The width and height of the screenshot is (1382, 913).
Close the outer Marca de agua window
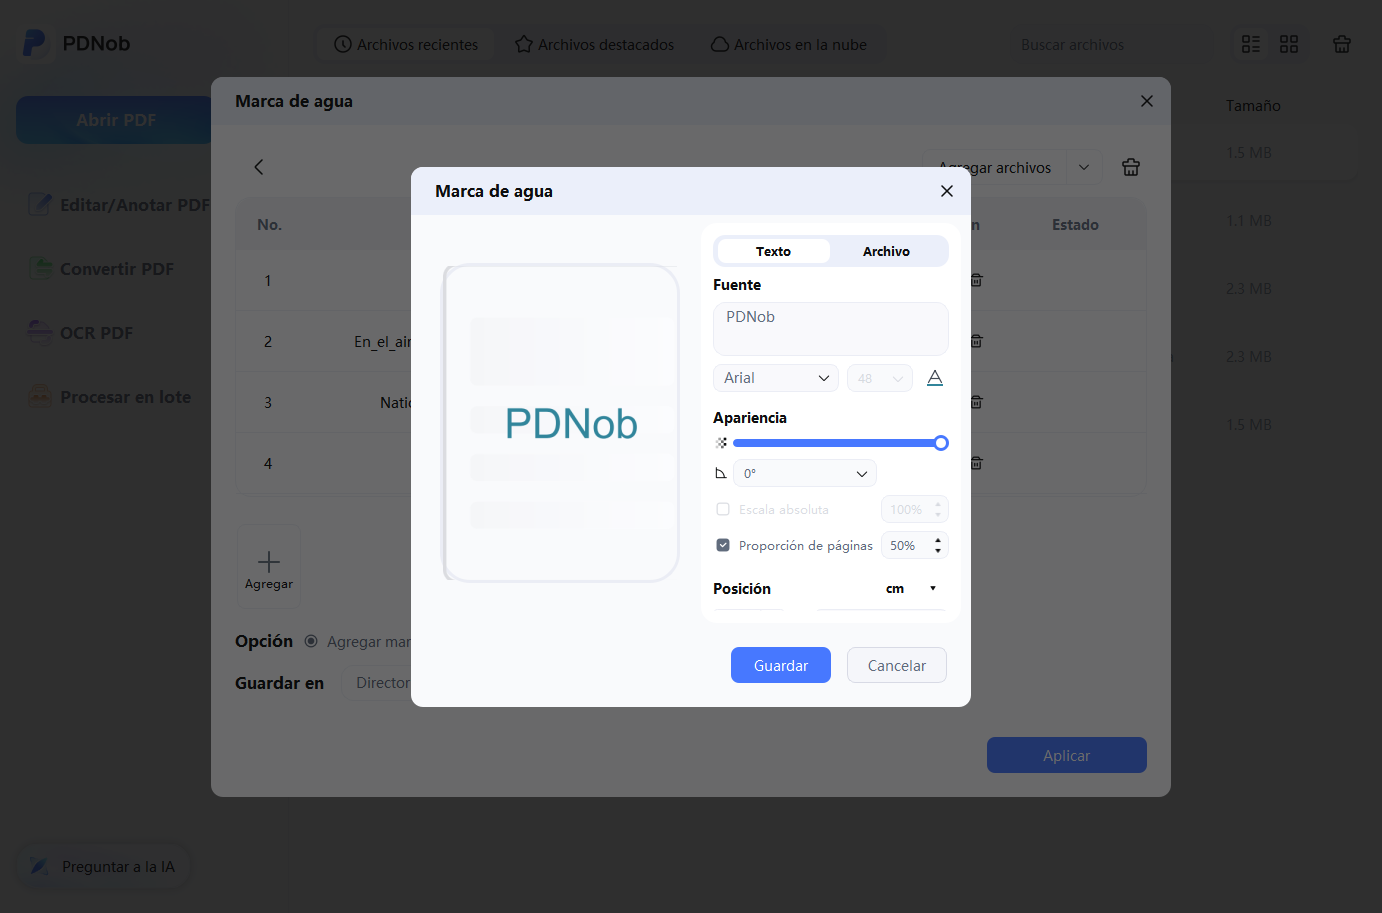1147,101
